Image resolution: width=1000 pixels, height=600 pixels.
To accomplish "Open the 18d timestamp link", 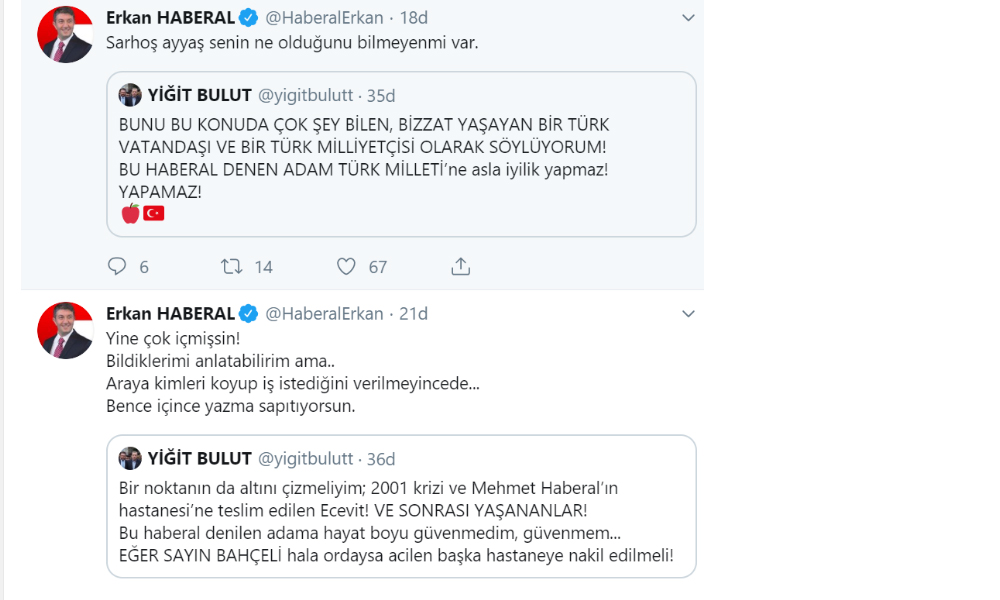I will 414,18.
